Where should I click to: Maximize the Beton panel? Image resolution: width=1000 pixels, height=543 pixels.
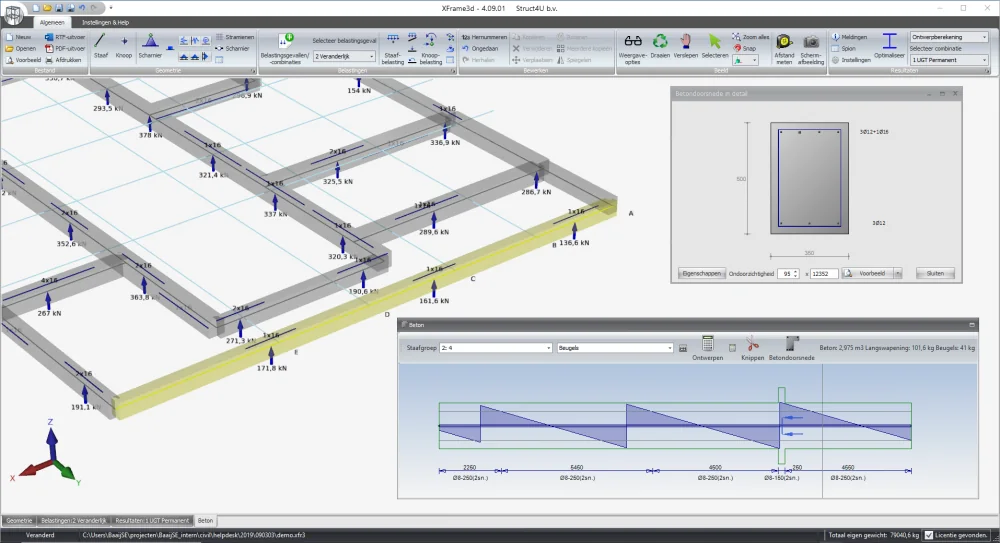point(971,325)
